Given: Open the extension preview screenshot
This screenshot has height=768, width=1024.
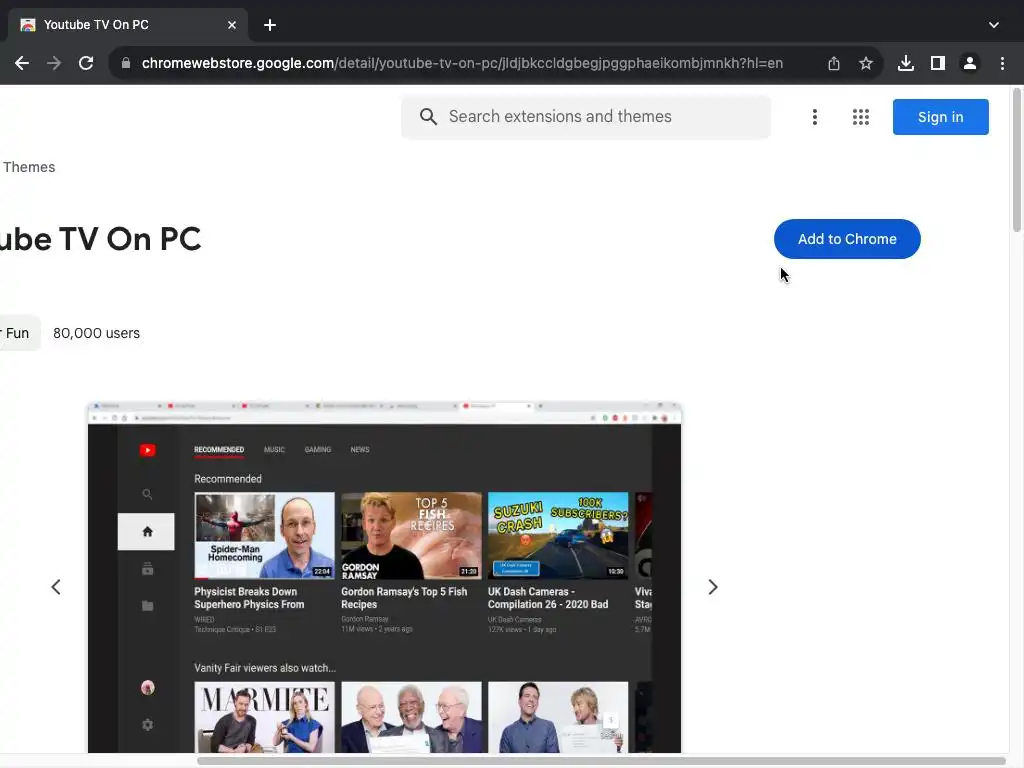Looking at the screenshot, I should (x=385, y=577).
